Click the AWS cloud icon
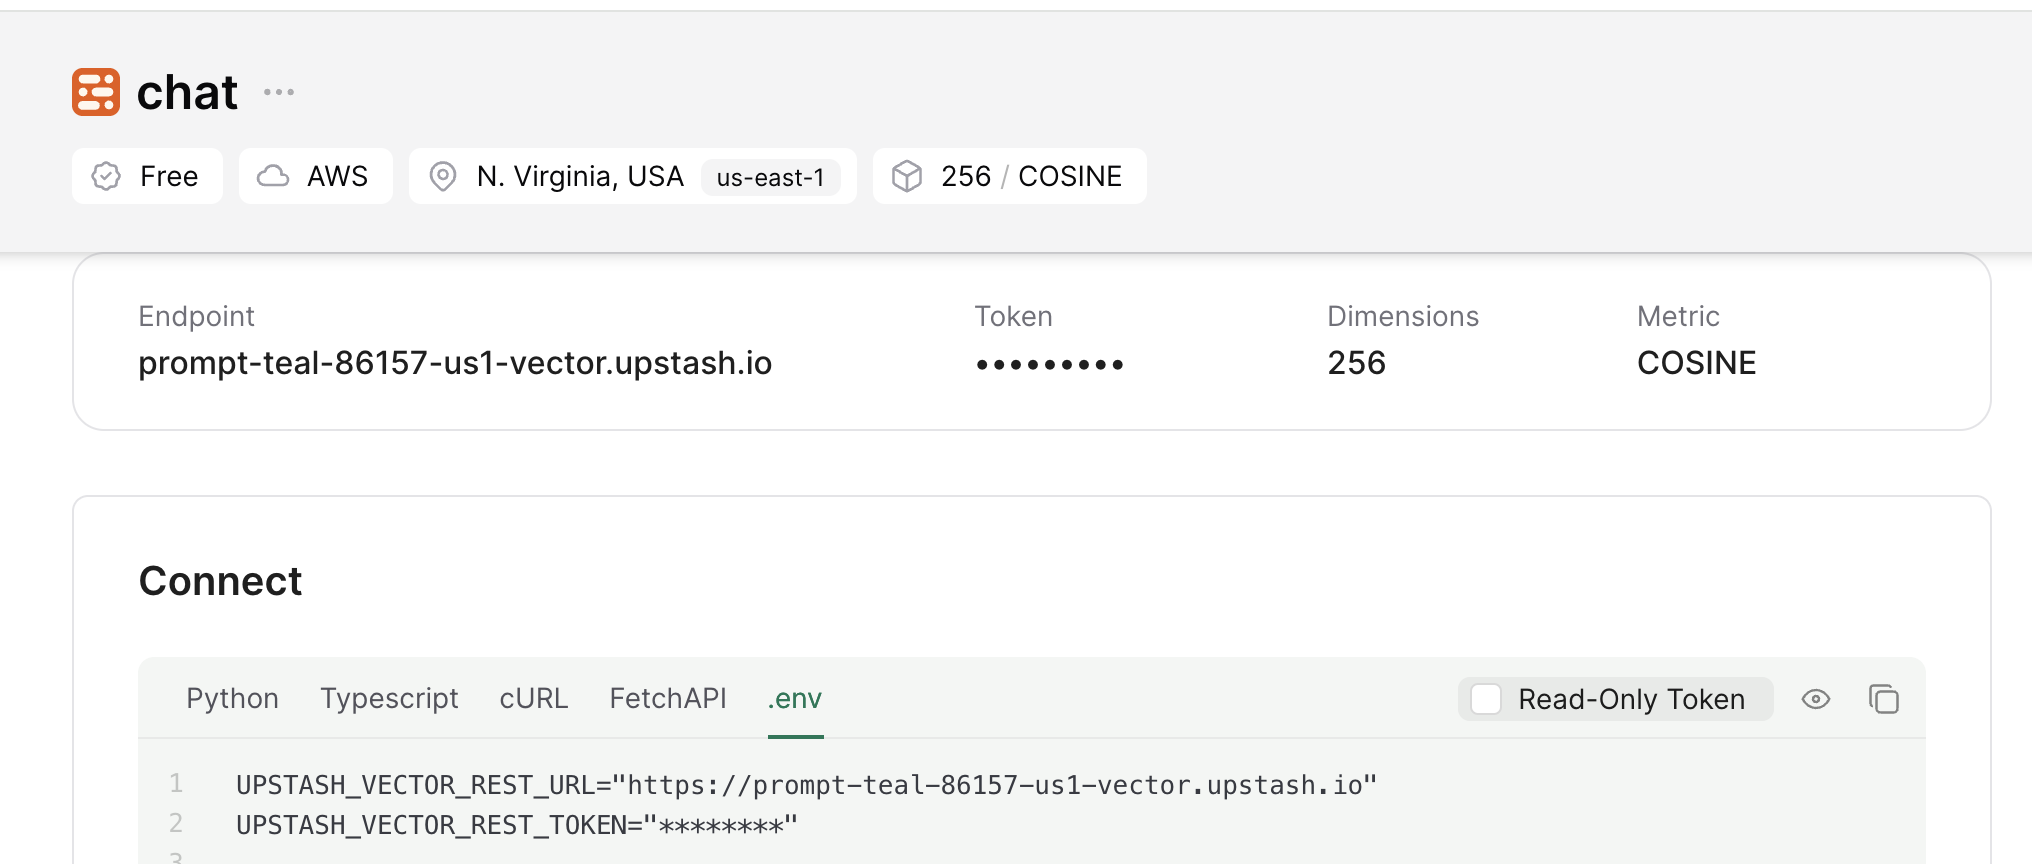This screenshot has width=2032, height=864. [273, 176]
